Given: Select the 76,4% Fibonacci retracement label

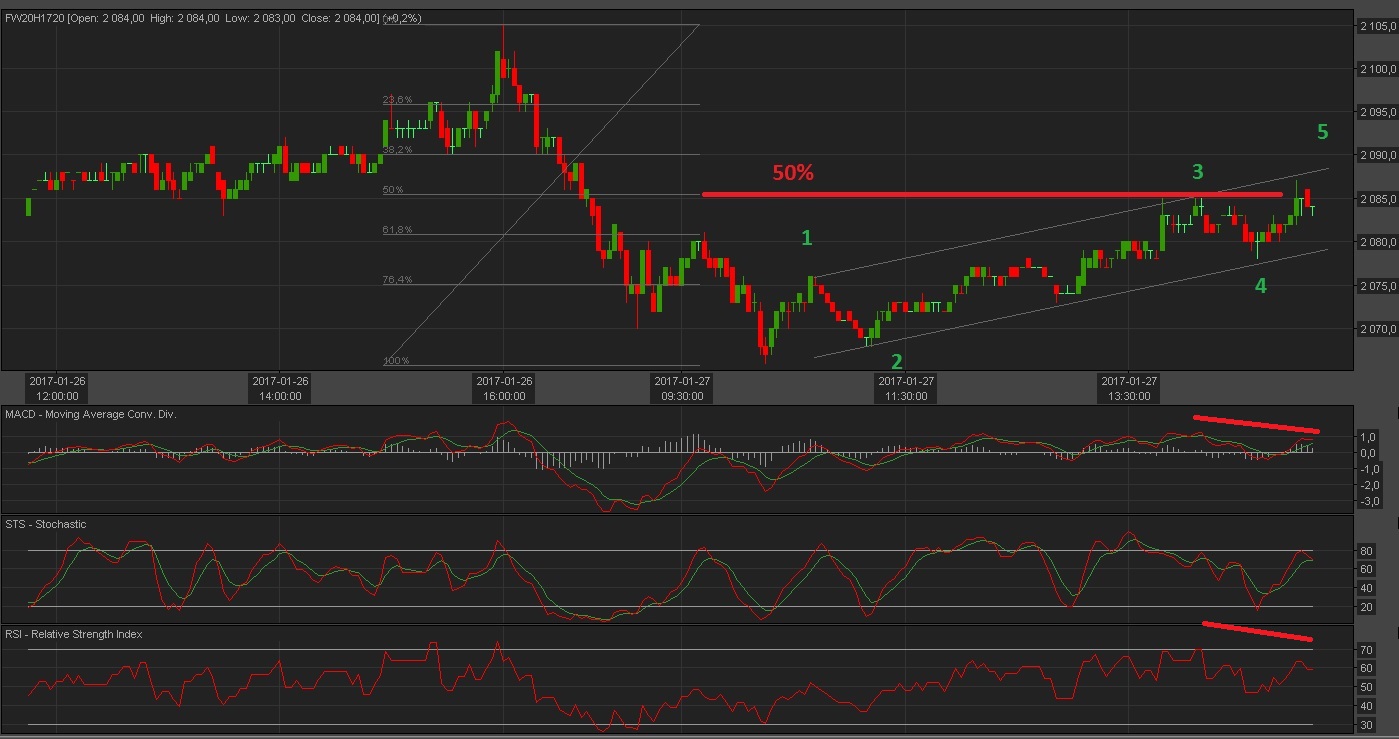Looking at the screenshot, I should pos(397,280).
